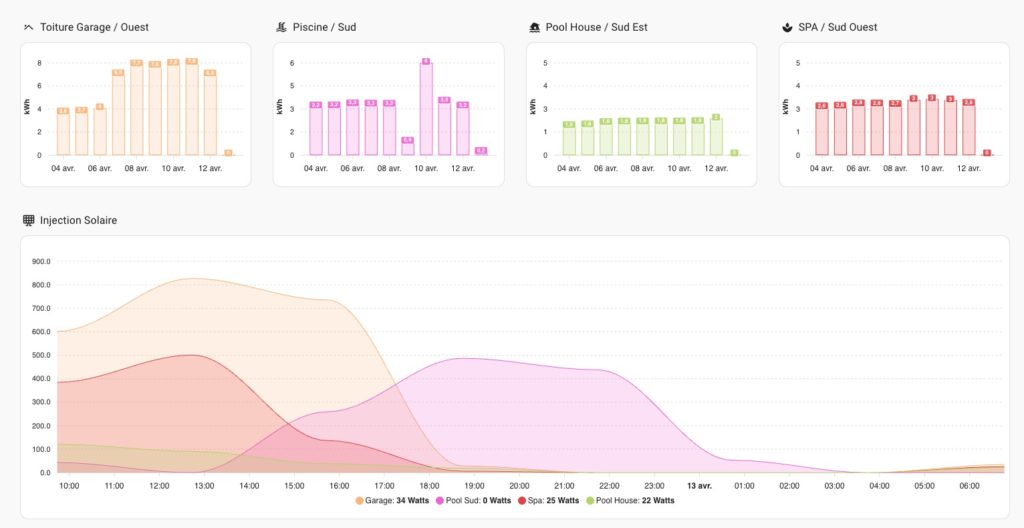Image resolution: width=1024 pixels, height=528 pixels.
Task: Click the 13:00 garage peak on the Injection chart
Action: tap(193, 279)
